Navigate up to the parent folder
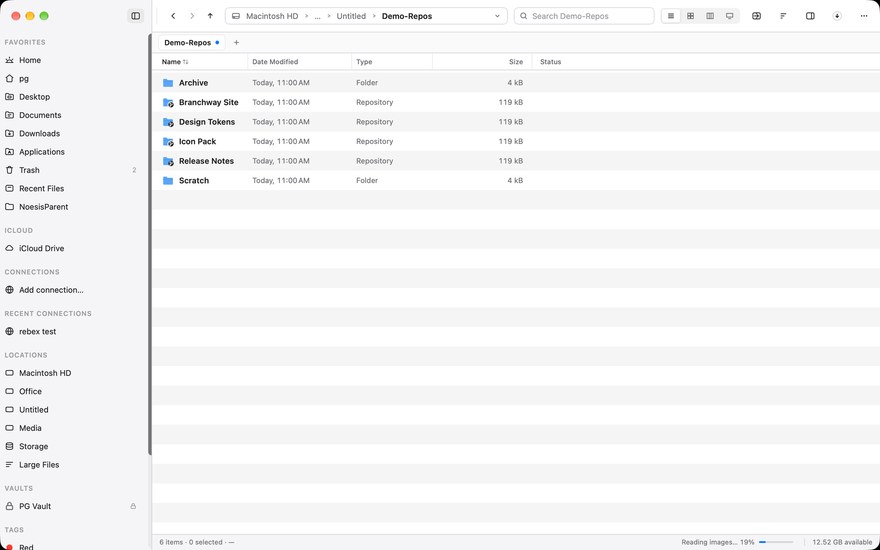Image resolution: width=880 pixels, height=550 pixels. [x=210, y=16]
